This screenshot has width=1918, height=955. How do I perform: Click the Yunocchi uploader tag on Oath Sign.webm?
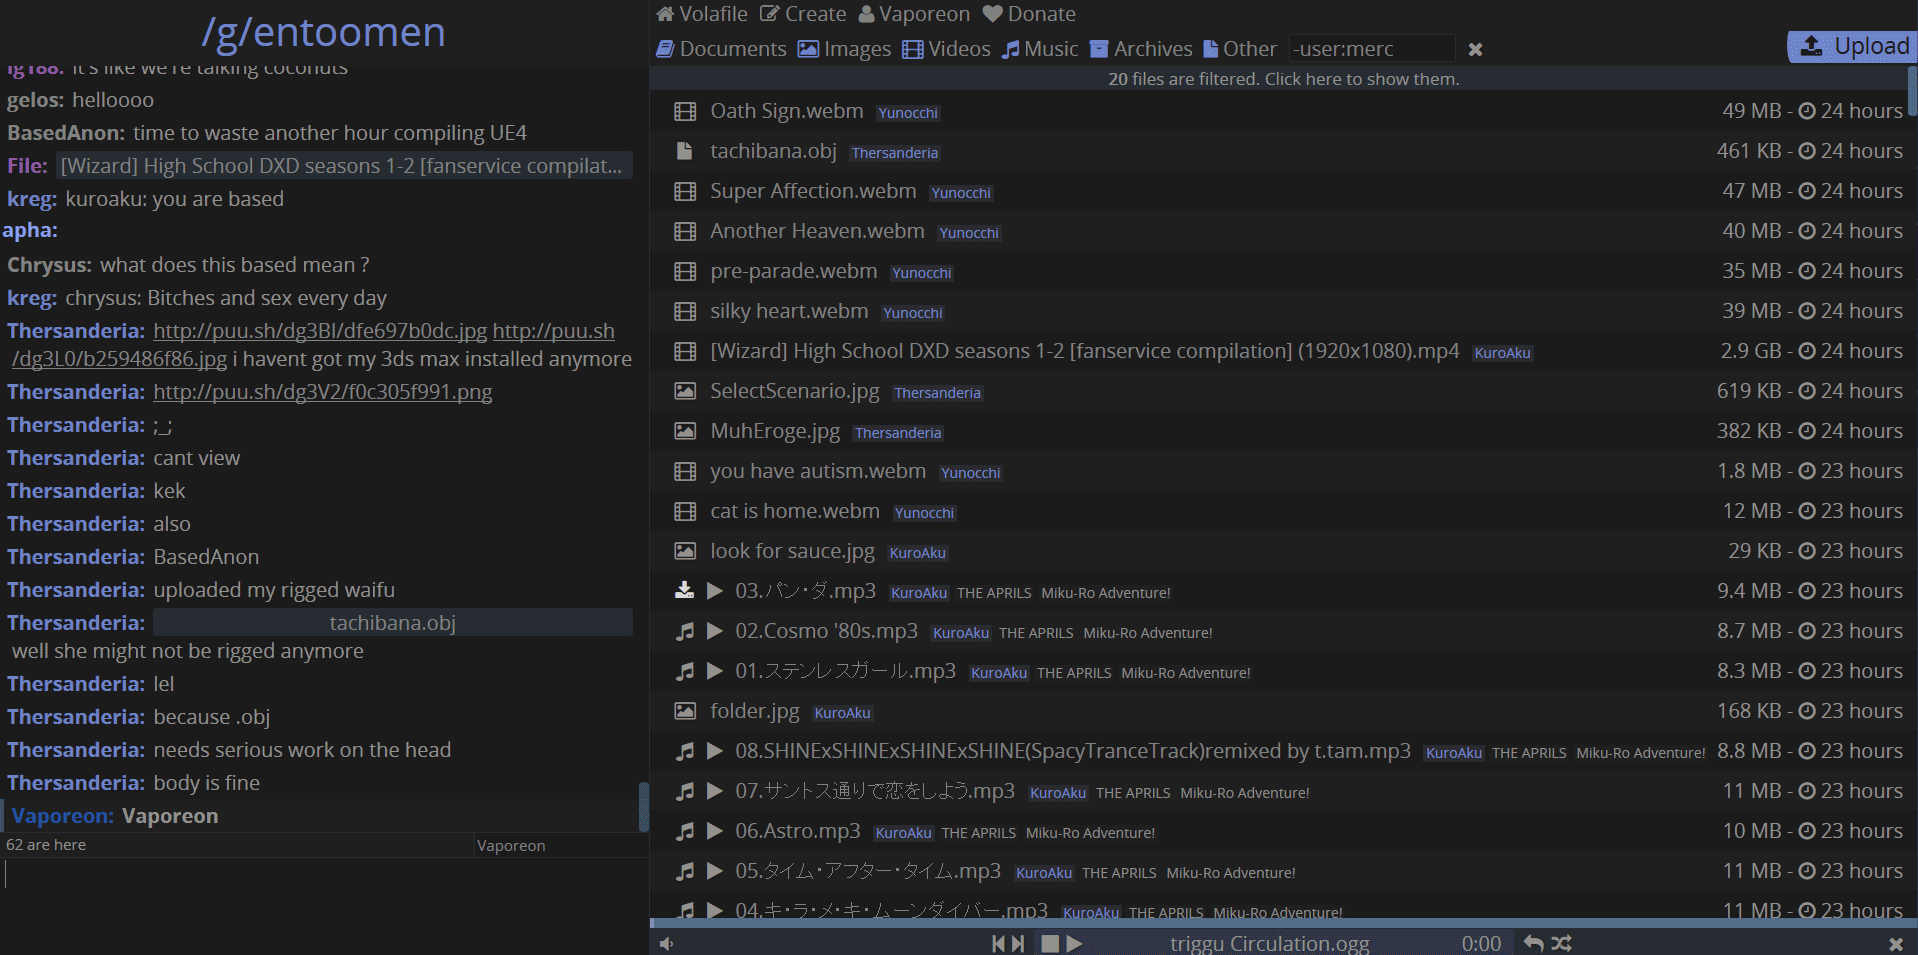(x=908, y=113)
